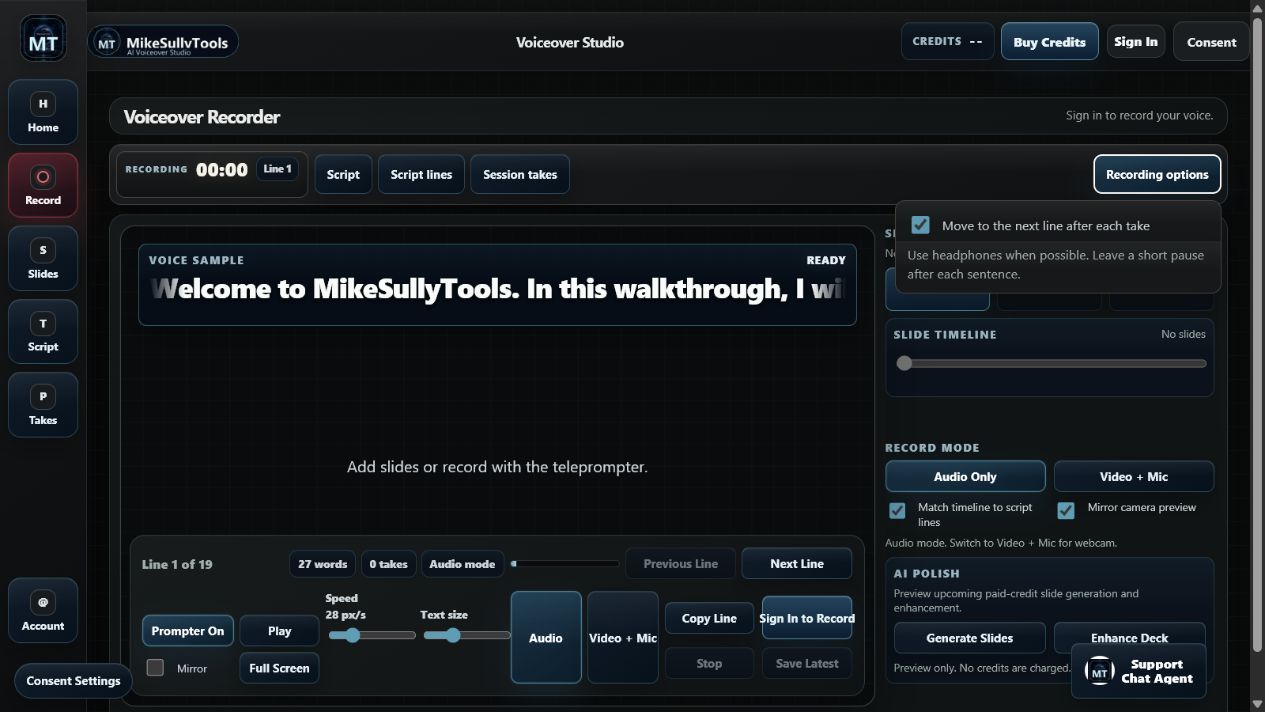The width and height of the screenshot is (1265, 712).
Task: Toggle Move to next line after each take
Action: tap(921, 226)
